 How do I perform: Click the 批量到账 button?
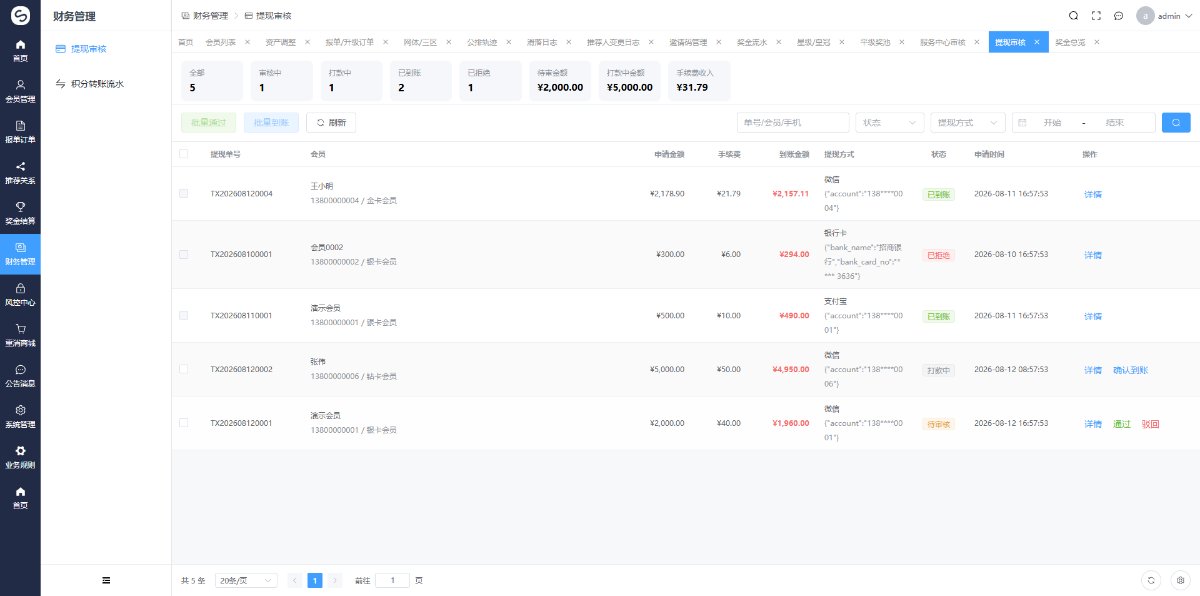point(271,122)
